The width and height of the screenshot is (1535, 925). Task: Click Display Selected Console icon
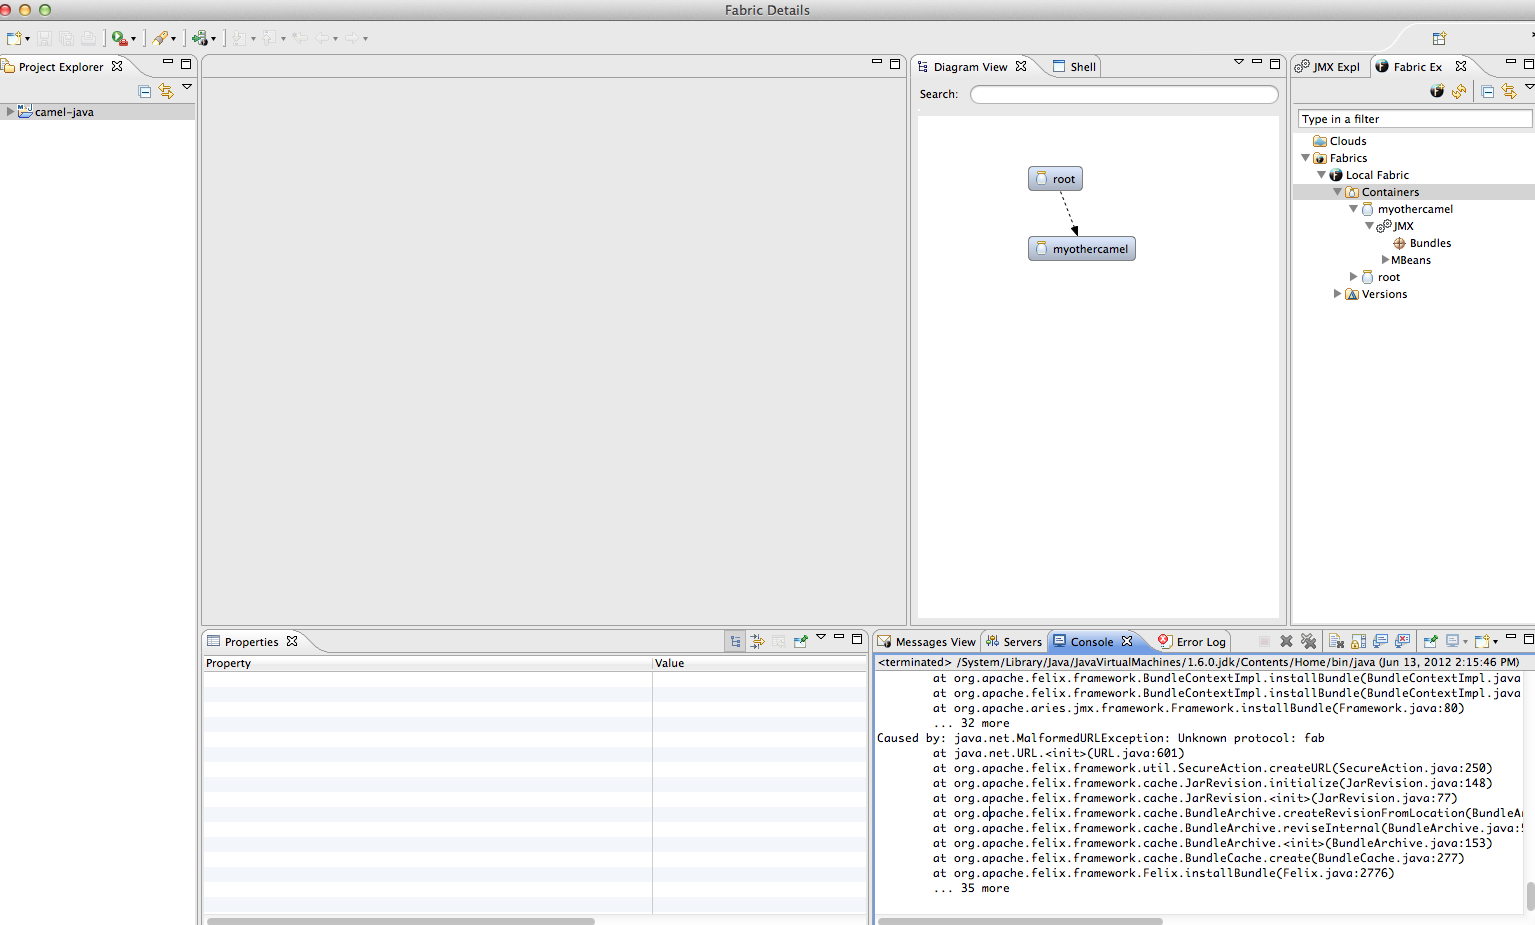point(1453,642)
